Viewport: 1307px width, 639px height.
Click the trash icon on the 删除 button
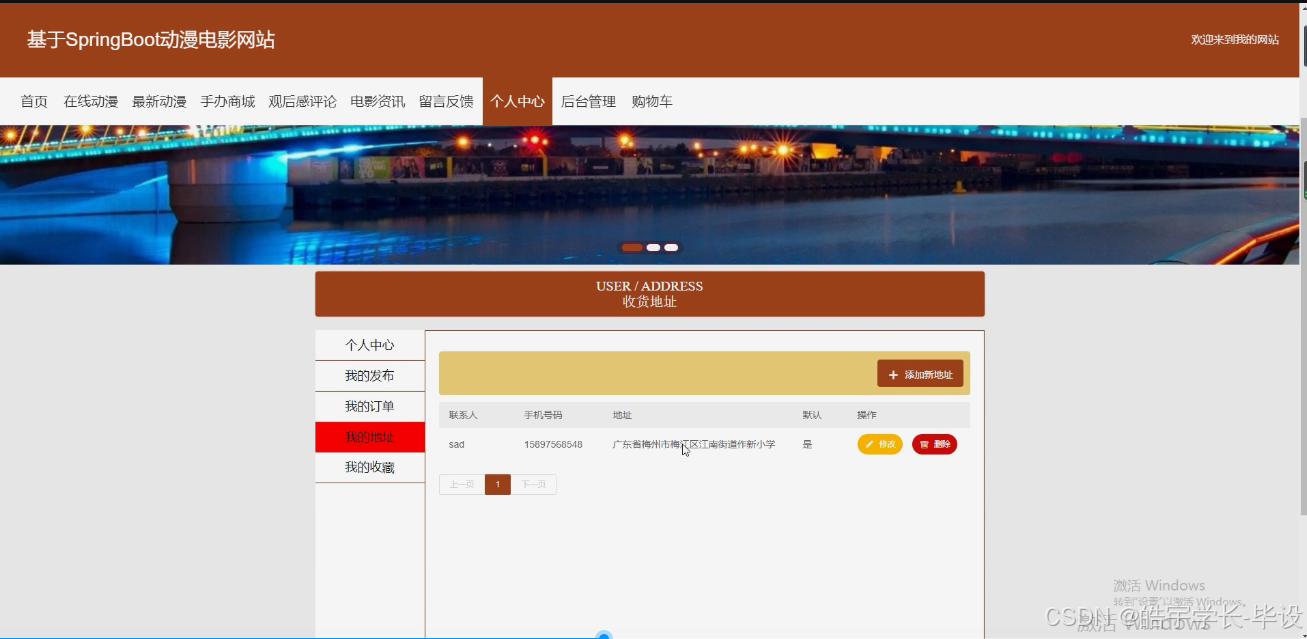(x=925, y=444)
